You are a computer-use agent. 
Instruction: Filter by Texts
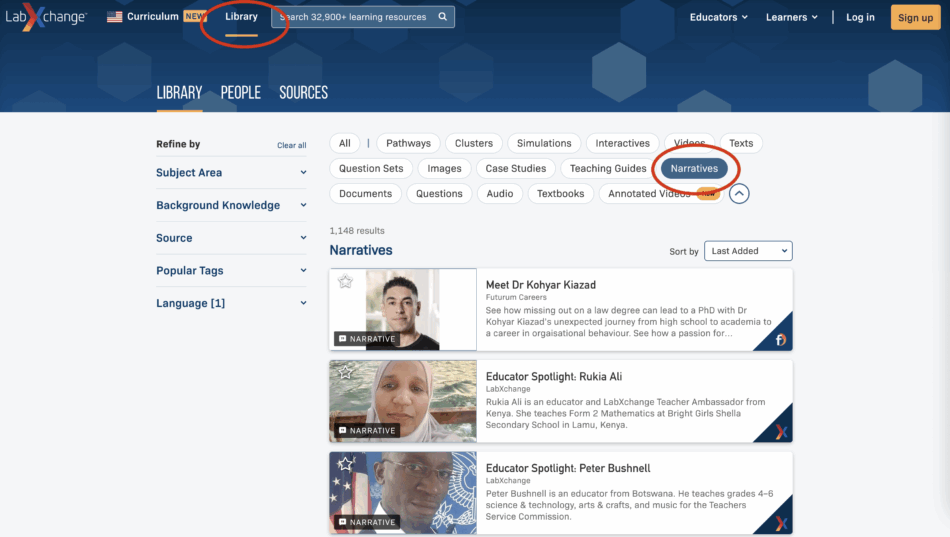[741, 144]
